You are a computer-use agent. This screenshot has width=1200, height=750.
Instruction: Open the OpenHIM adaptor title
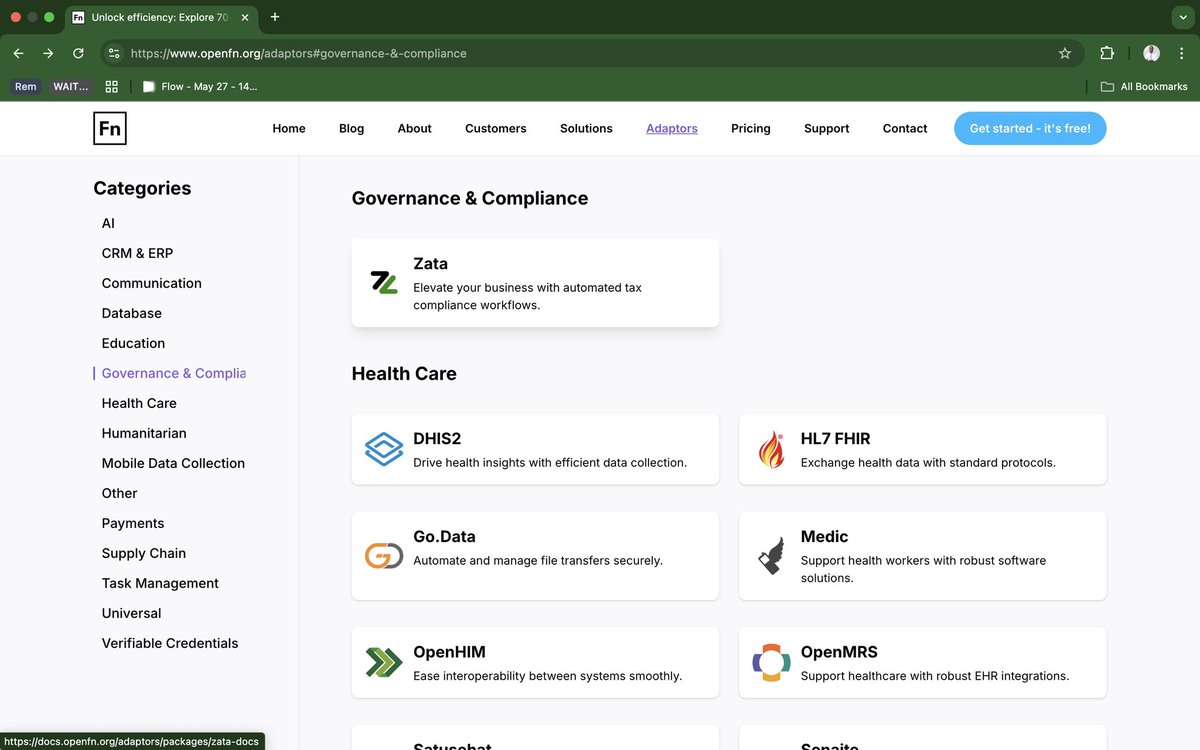click(x=449, y=652)
